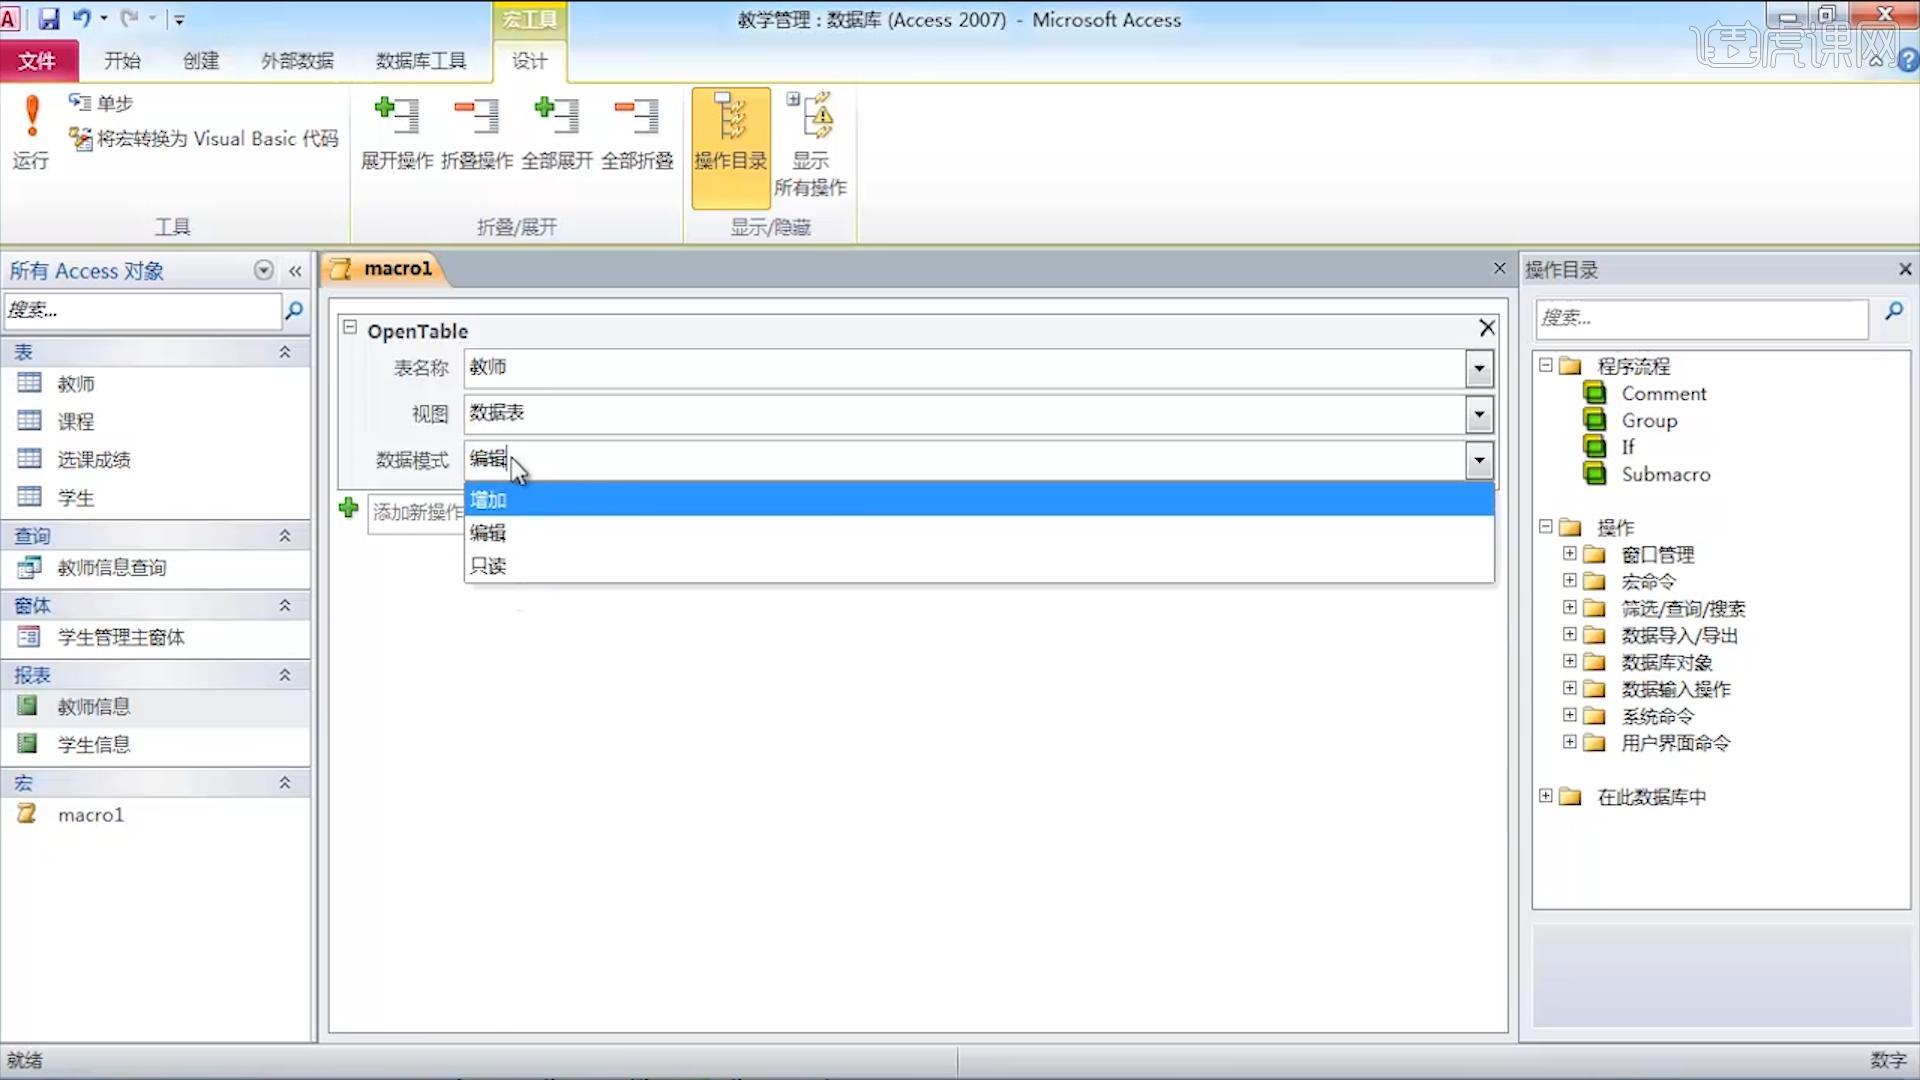Open the 文件 tab
The image size is (1920, 1080).
pos(38,61)
